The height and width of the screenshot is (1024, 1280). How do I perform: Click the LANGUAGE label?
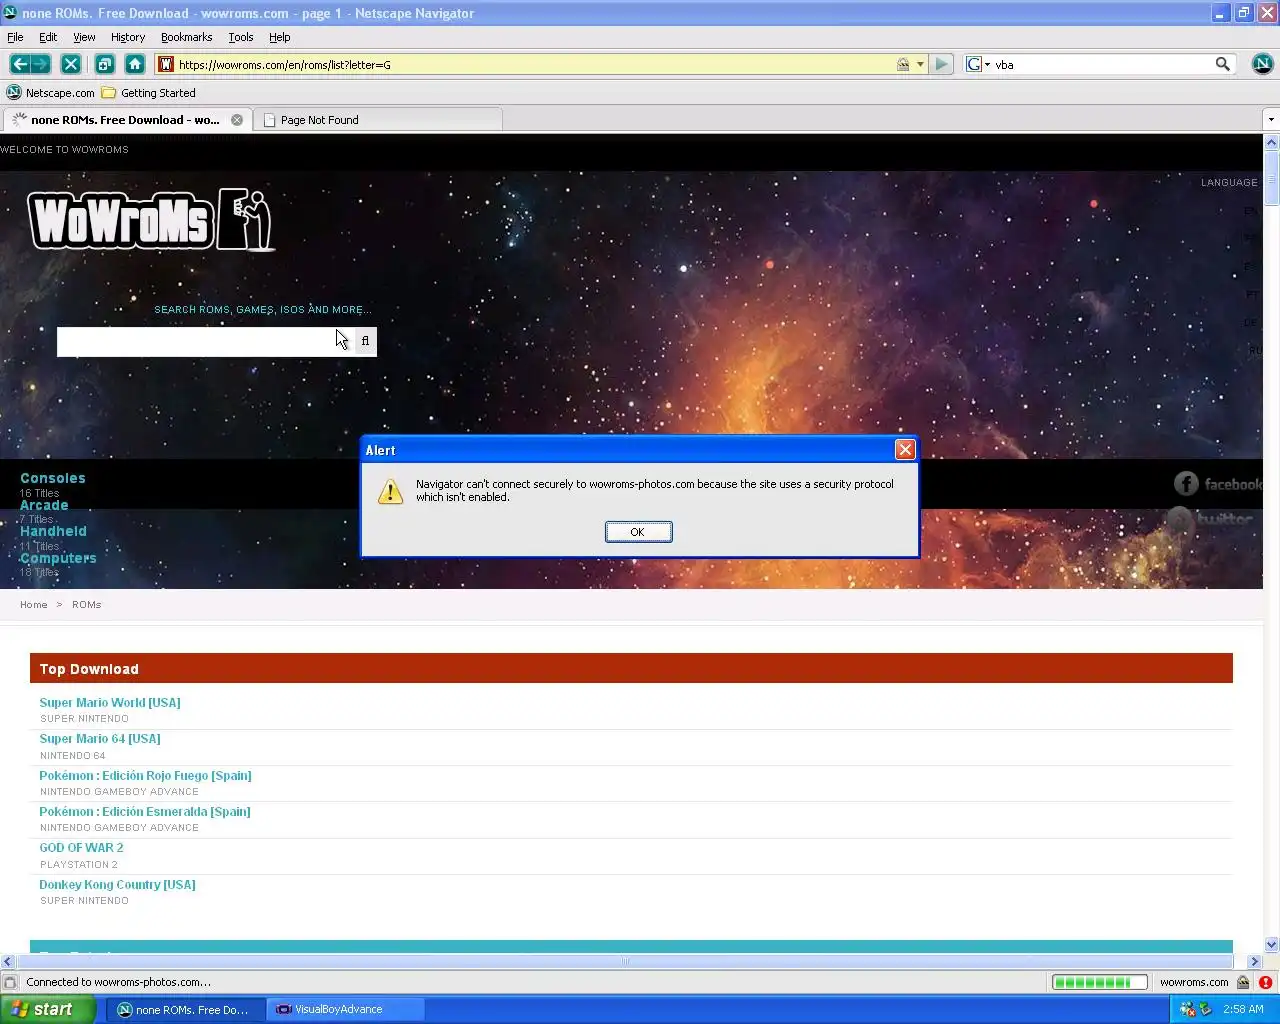[x=1229, y=182]
